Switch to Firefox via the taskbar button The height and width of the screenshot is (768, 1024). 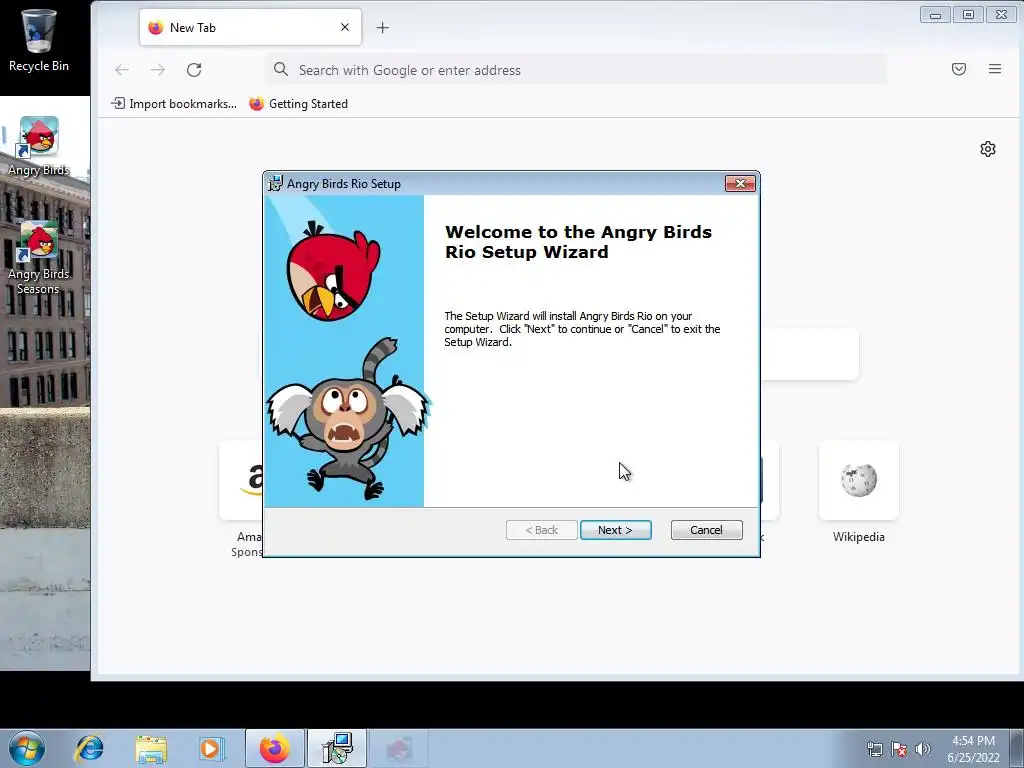(x=274, y=748)
